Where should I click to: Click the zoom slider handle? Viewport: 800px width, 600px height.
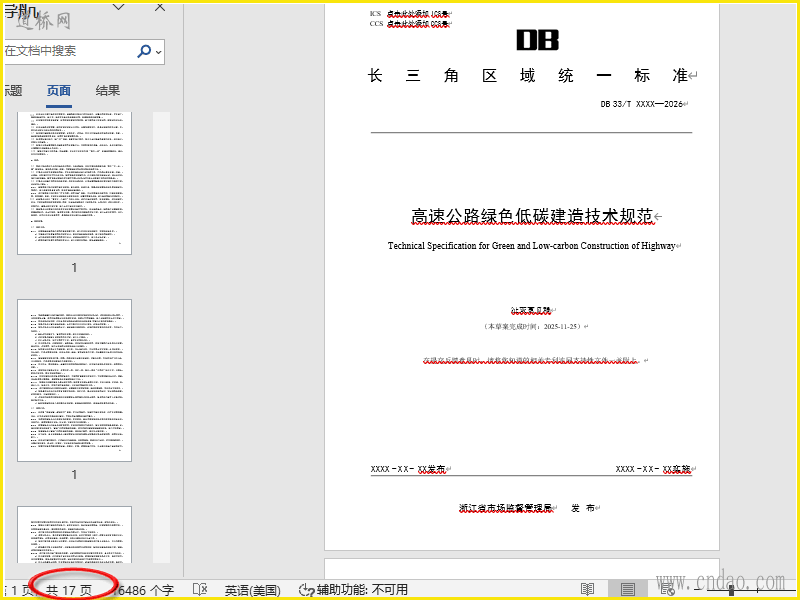[731, 590]
